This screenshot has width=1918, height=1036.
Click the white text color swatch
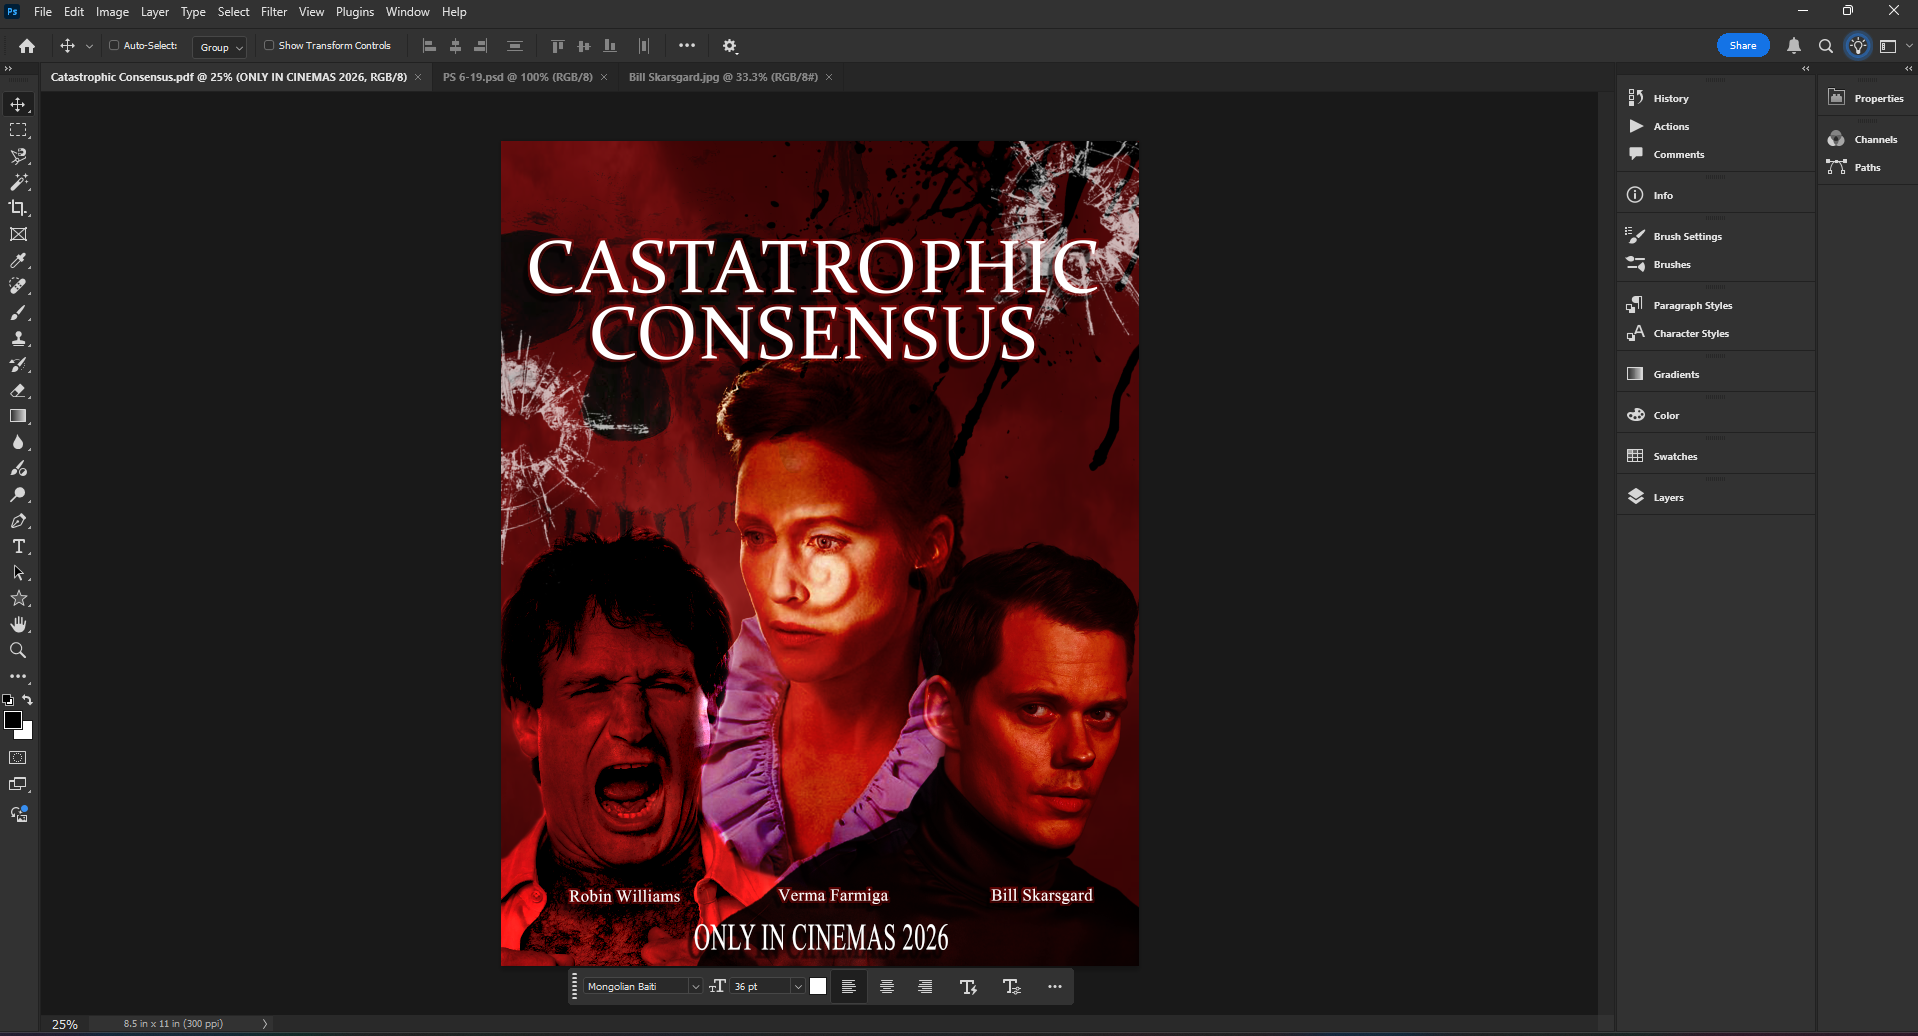pyautogui.click(x=818, y=987)
